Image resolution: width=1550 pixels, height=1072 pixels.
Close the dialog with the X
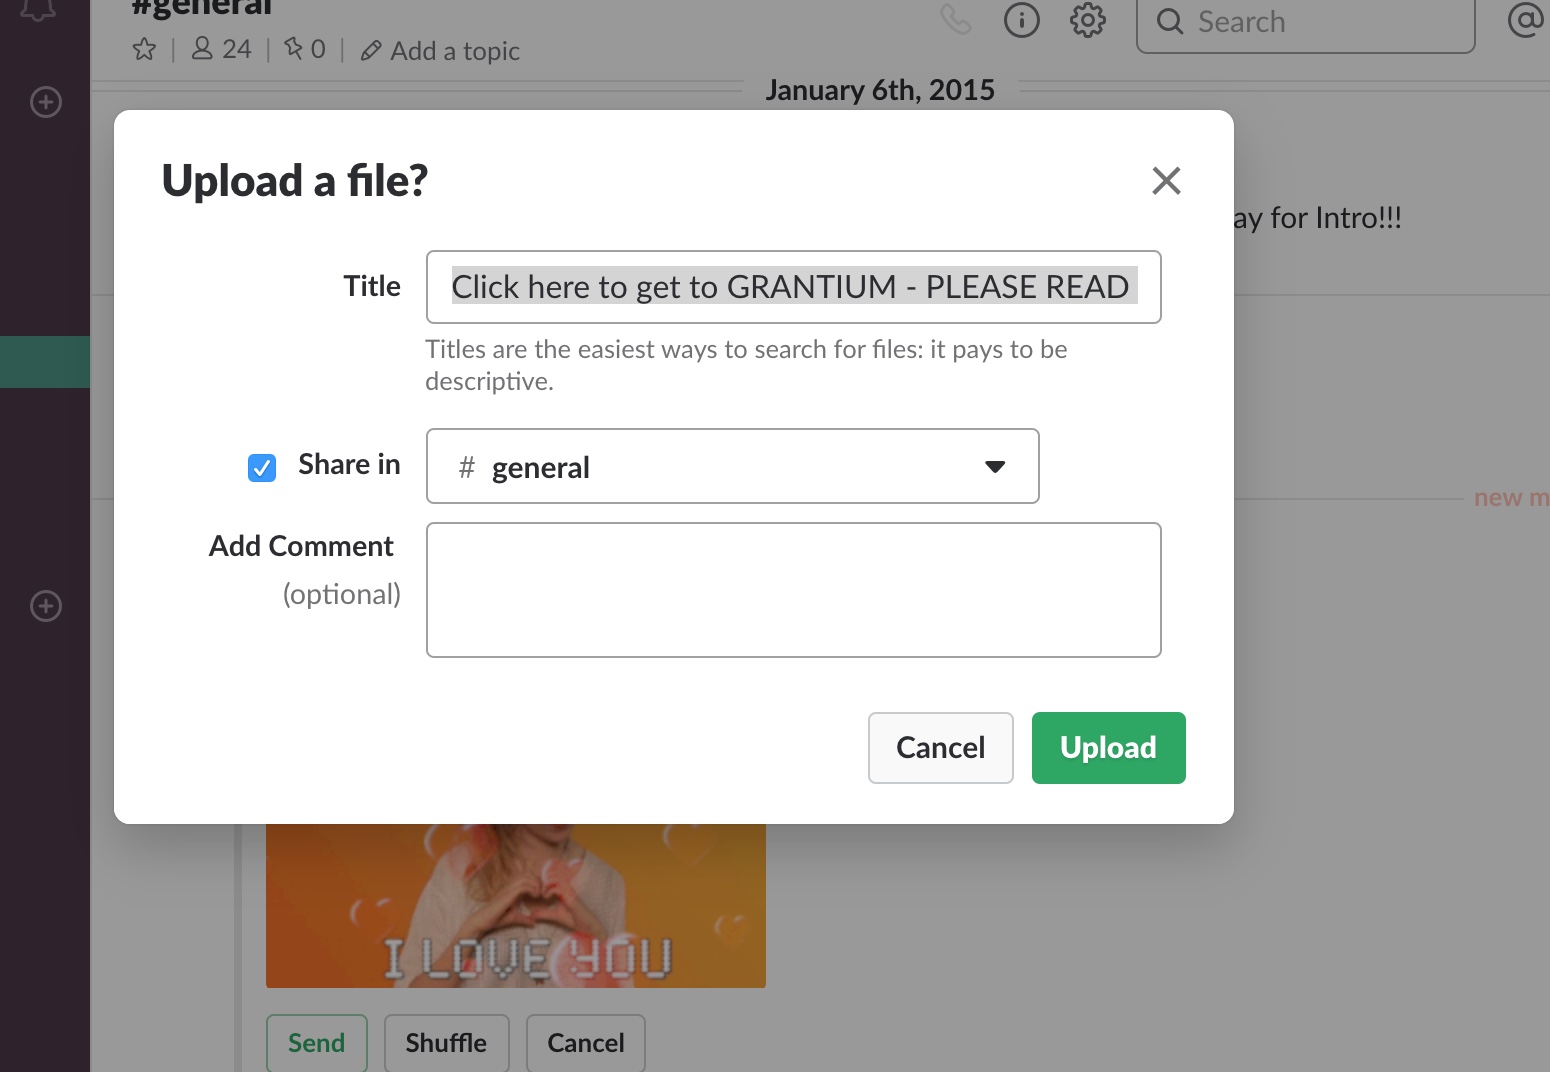coord(1166,181)
